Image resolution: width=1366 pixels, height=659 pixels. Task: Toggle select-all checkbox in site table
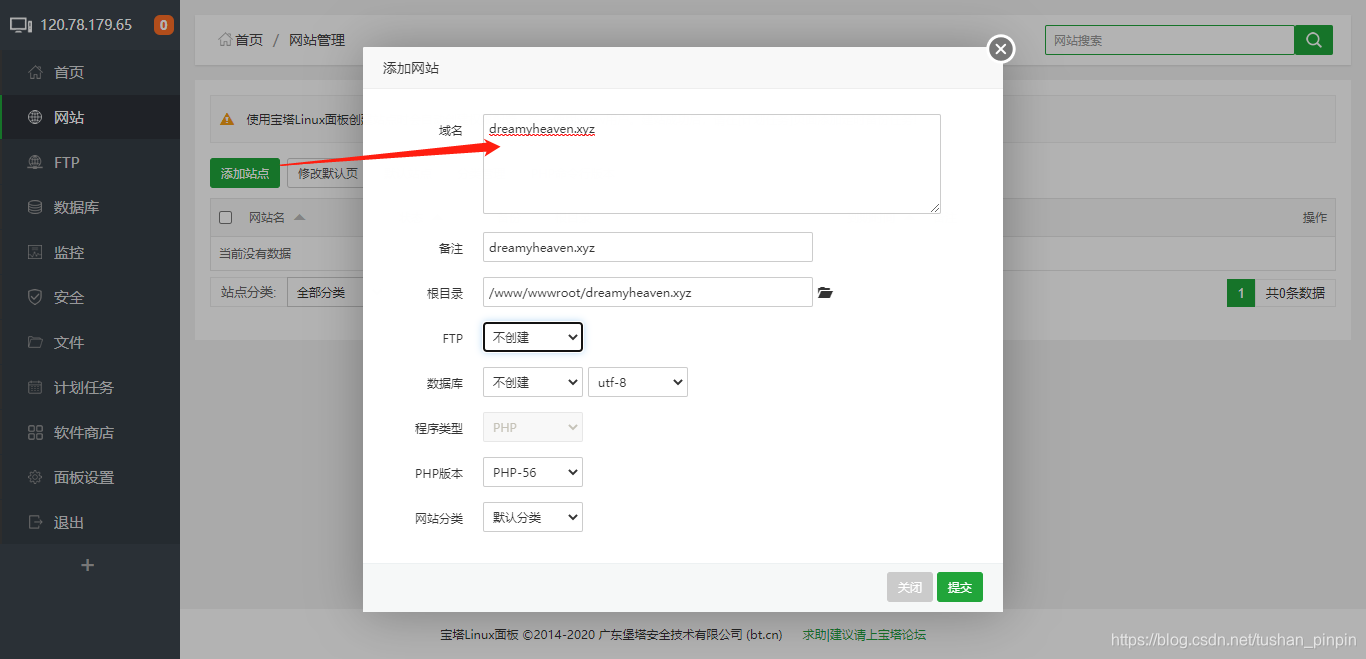coord(226,217)
